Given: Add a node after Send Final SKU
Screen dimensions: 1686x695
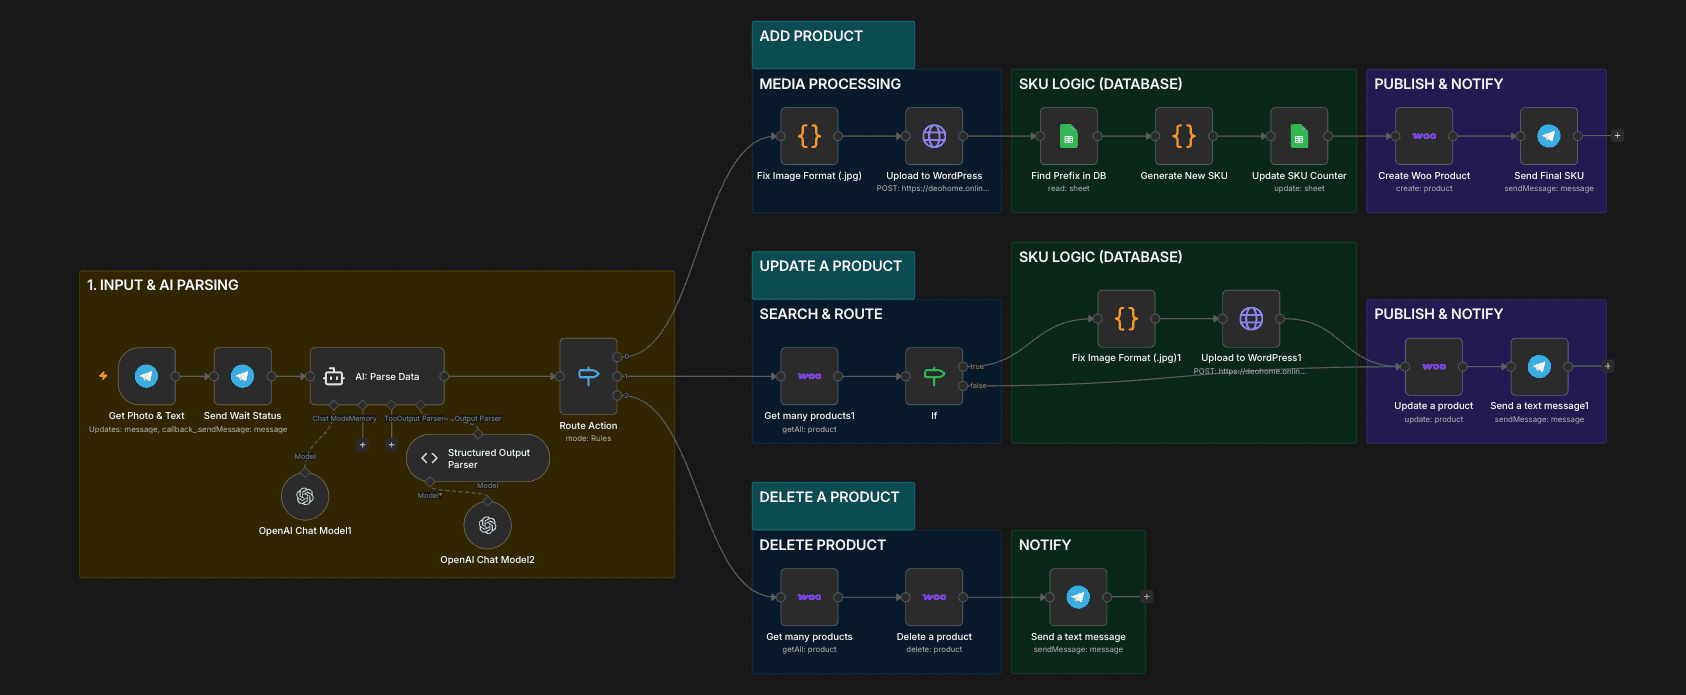Looking at the screenshot, I should (1617, 136).
